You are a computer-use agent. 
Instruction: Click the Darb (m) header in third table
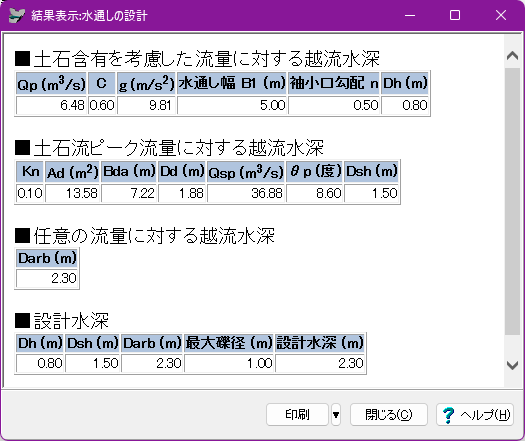click(x=47, y=258)
